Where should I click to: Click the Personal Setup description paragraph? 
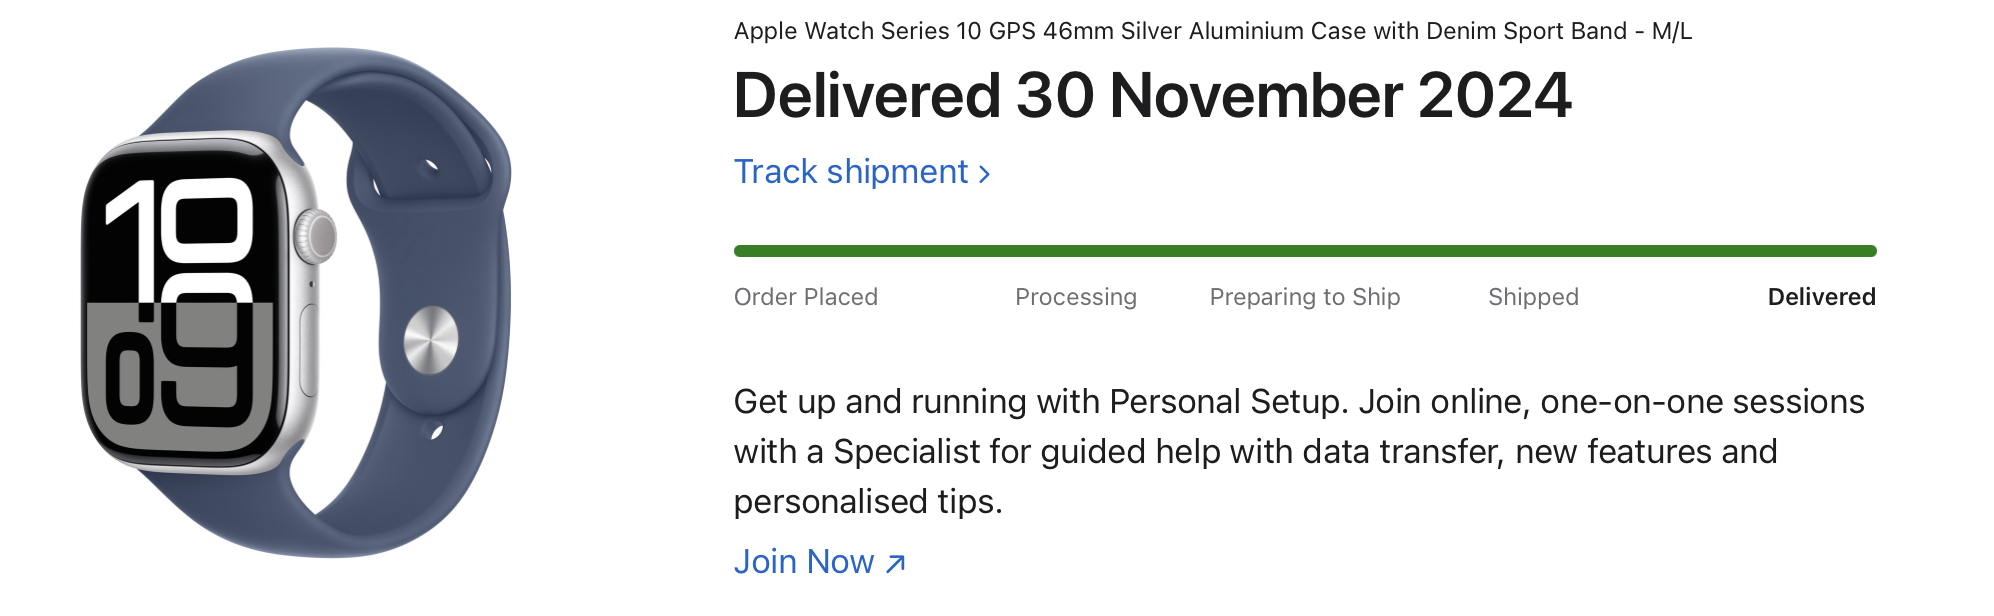pos(1298,451)
